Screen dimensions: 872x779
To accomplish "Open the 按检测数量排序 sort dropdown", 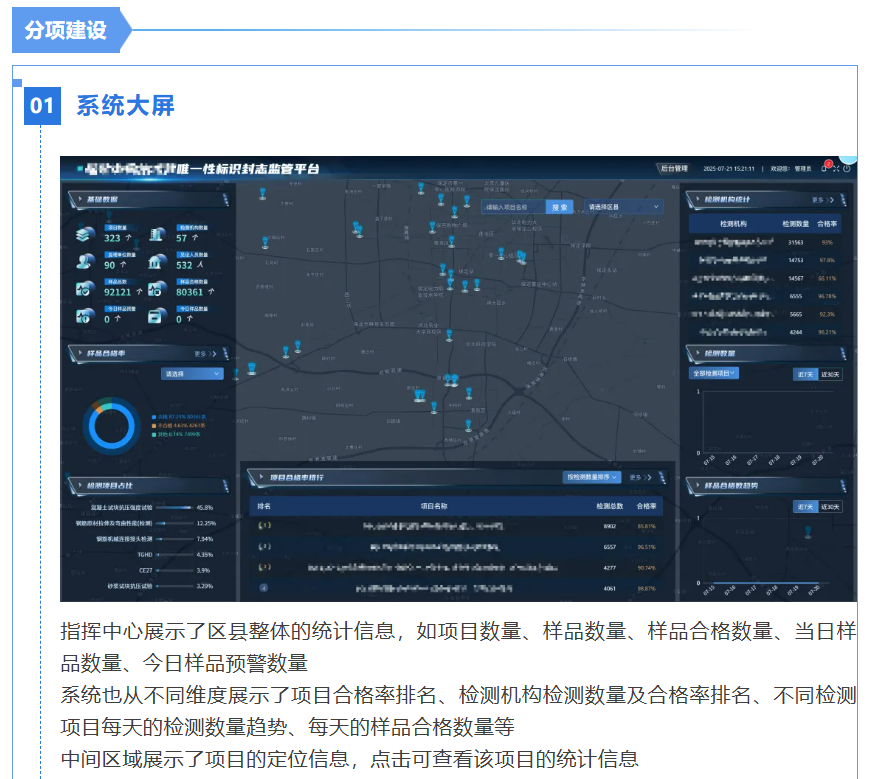I will (x=592, y=478).
